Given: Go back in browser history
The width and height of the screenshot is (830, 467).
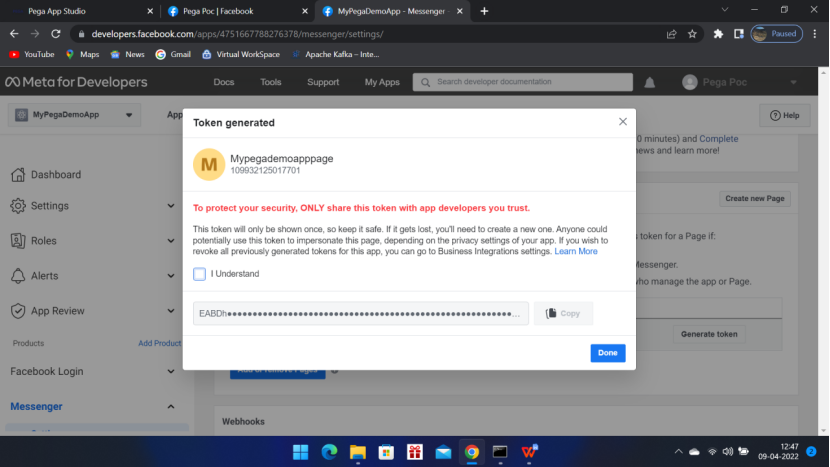Looking at the screenshot, I should tap(14, 34).
